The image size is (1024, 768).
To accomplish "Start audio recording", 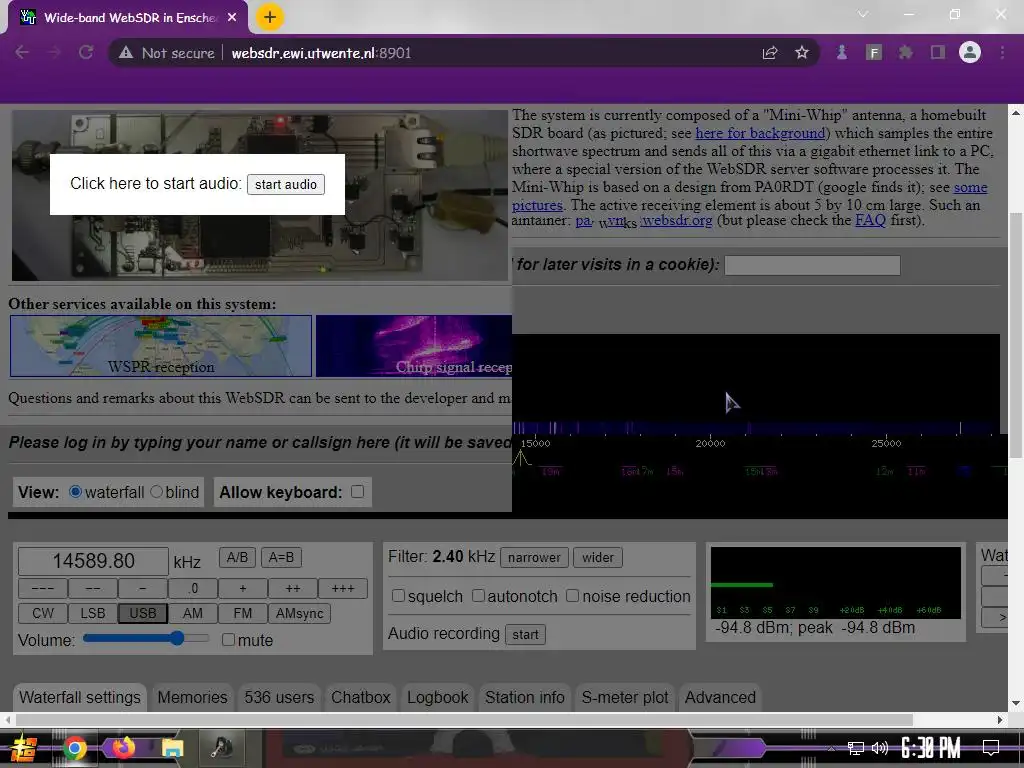I will click(525, 634).
